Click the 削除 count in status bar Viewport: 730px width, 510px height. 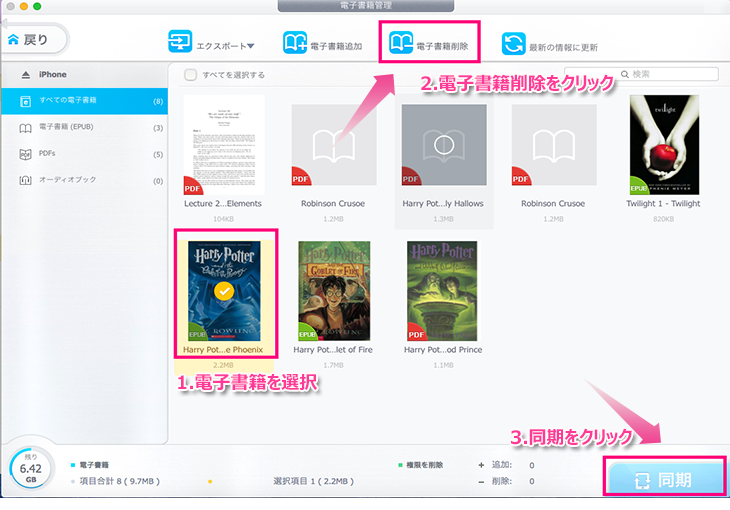pos(532,481)
